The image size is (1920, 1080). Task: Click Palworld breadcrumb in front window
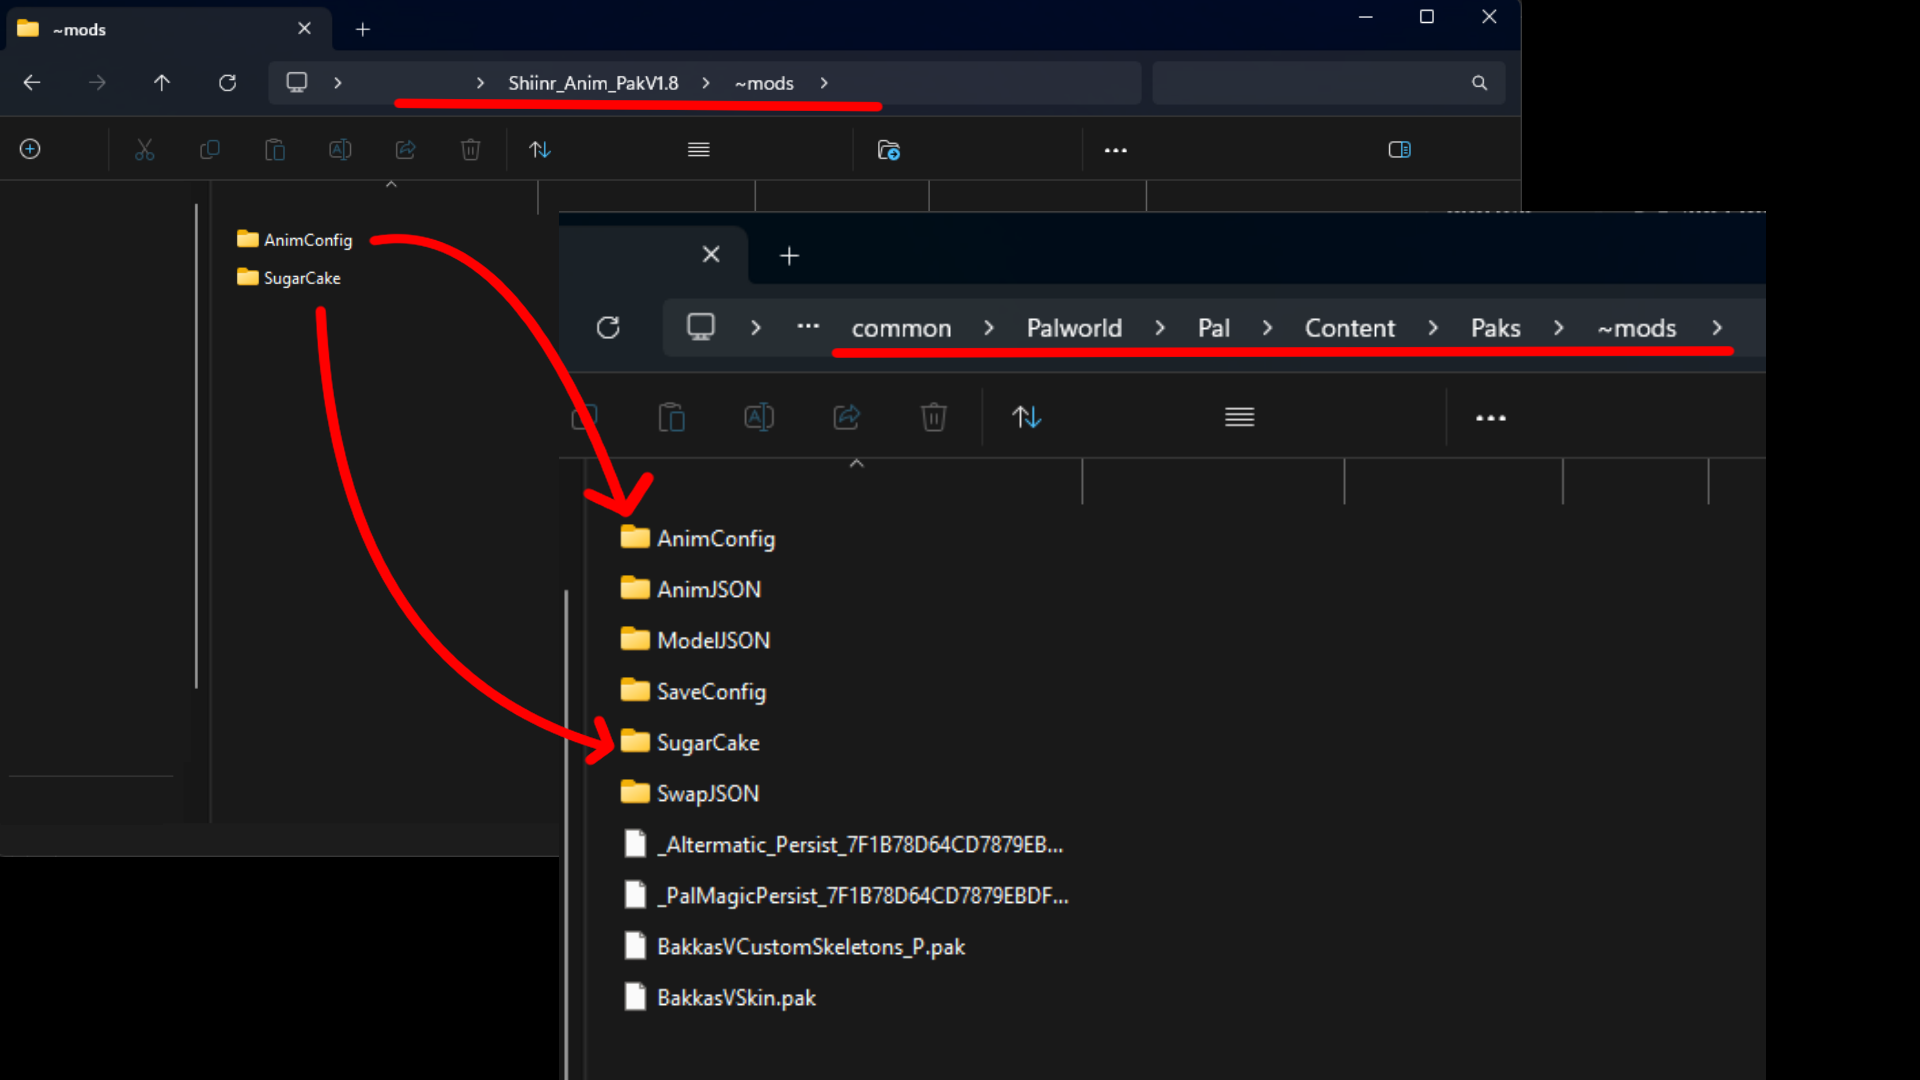tap(1074, 328)
